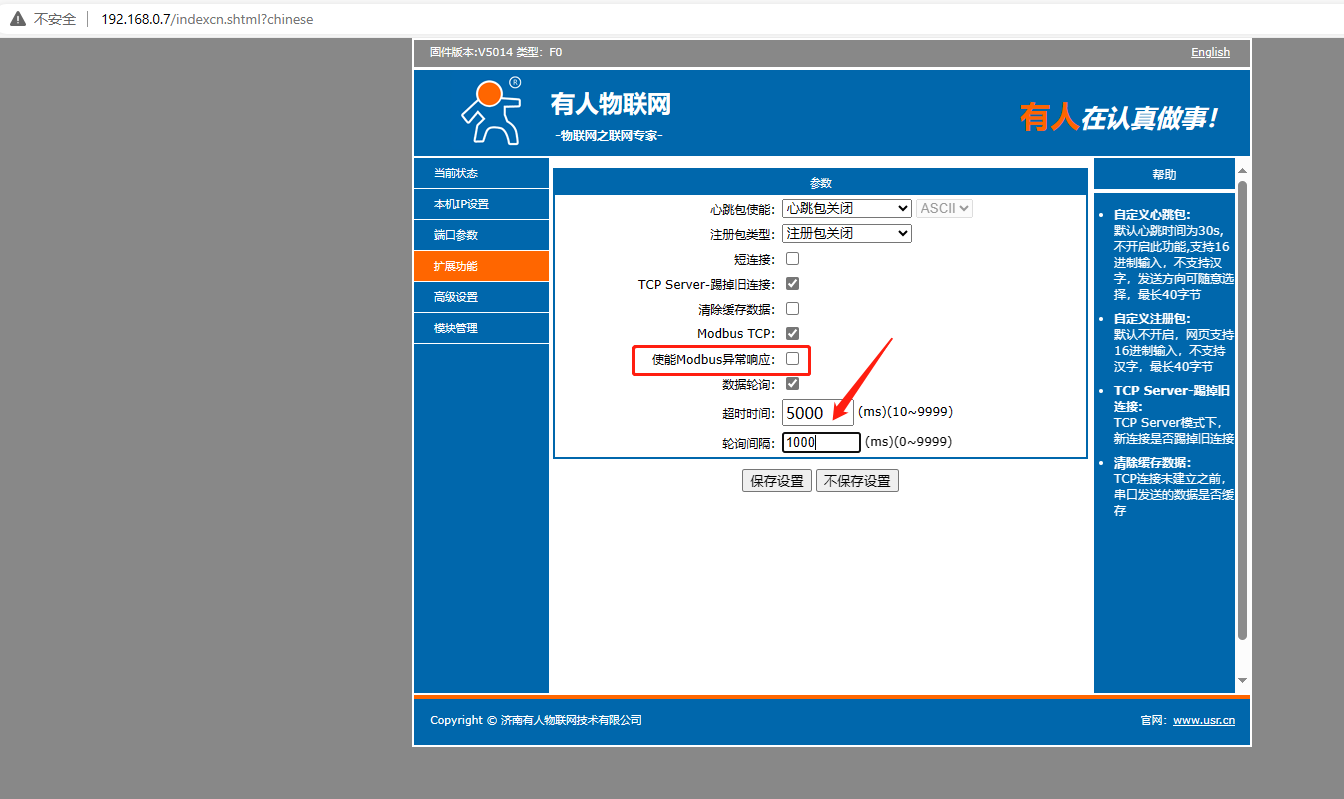Click the 不保存设置 button
Image resolution: width=1344 pixels, height=799 pixels.
click(x=857, y=481)
